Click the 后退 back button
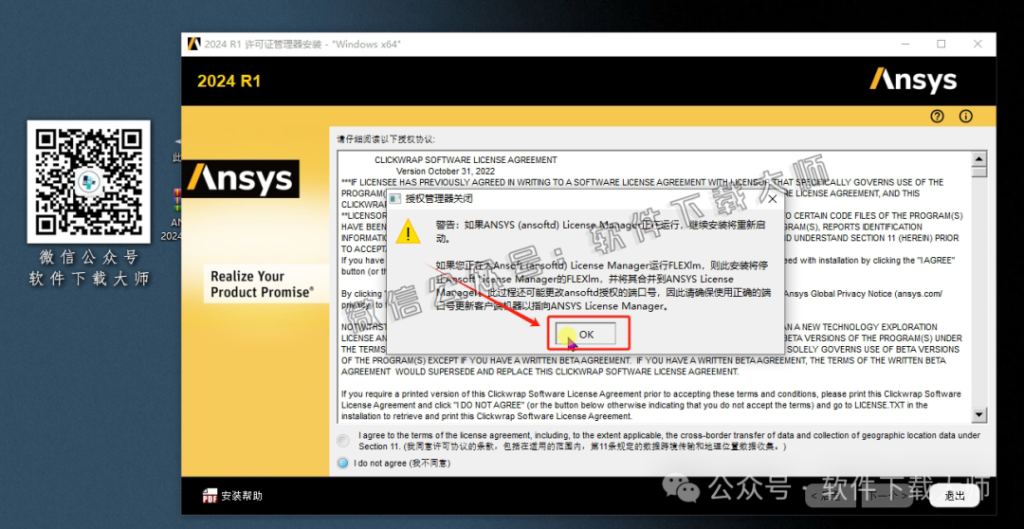This screenshot has height=529, width=1024. pos(832,496)
